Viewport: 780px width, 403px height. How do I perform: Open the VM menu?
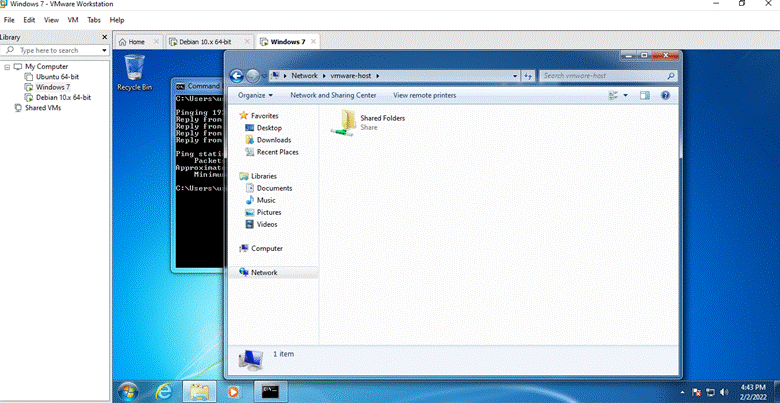point(73,20)
